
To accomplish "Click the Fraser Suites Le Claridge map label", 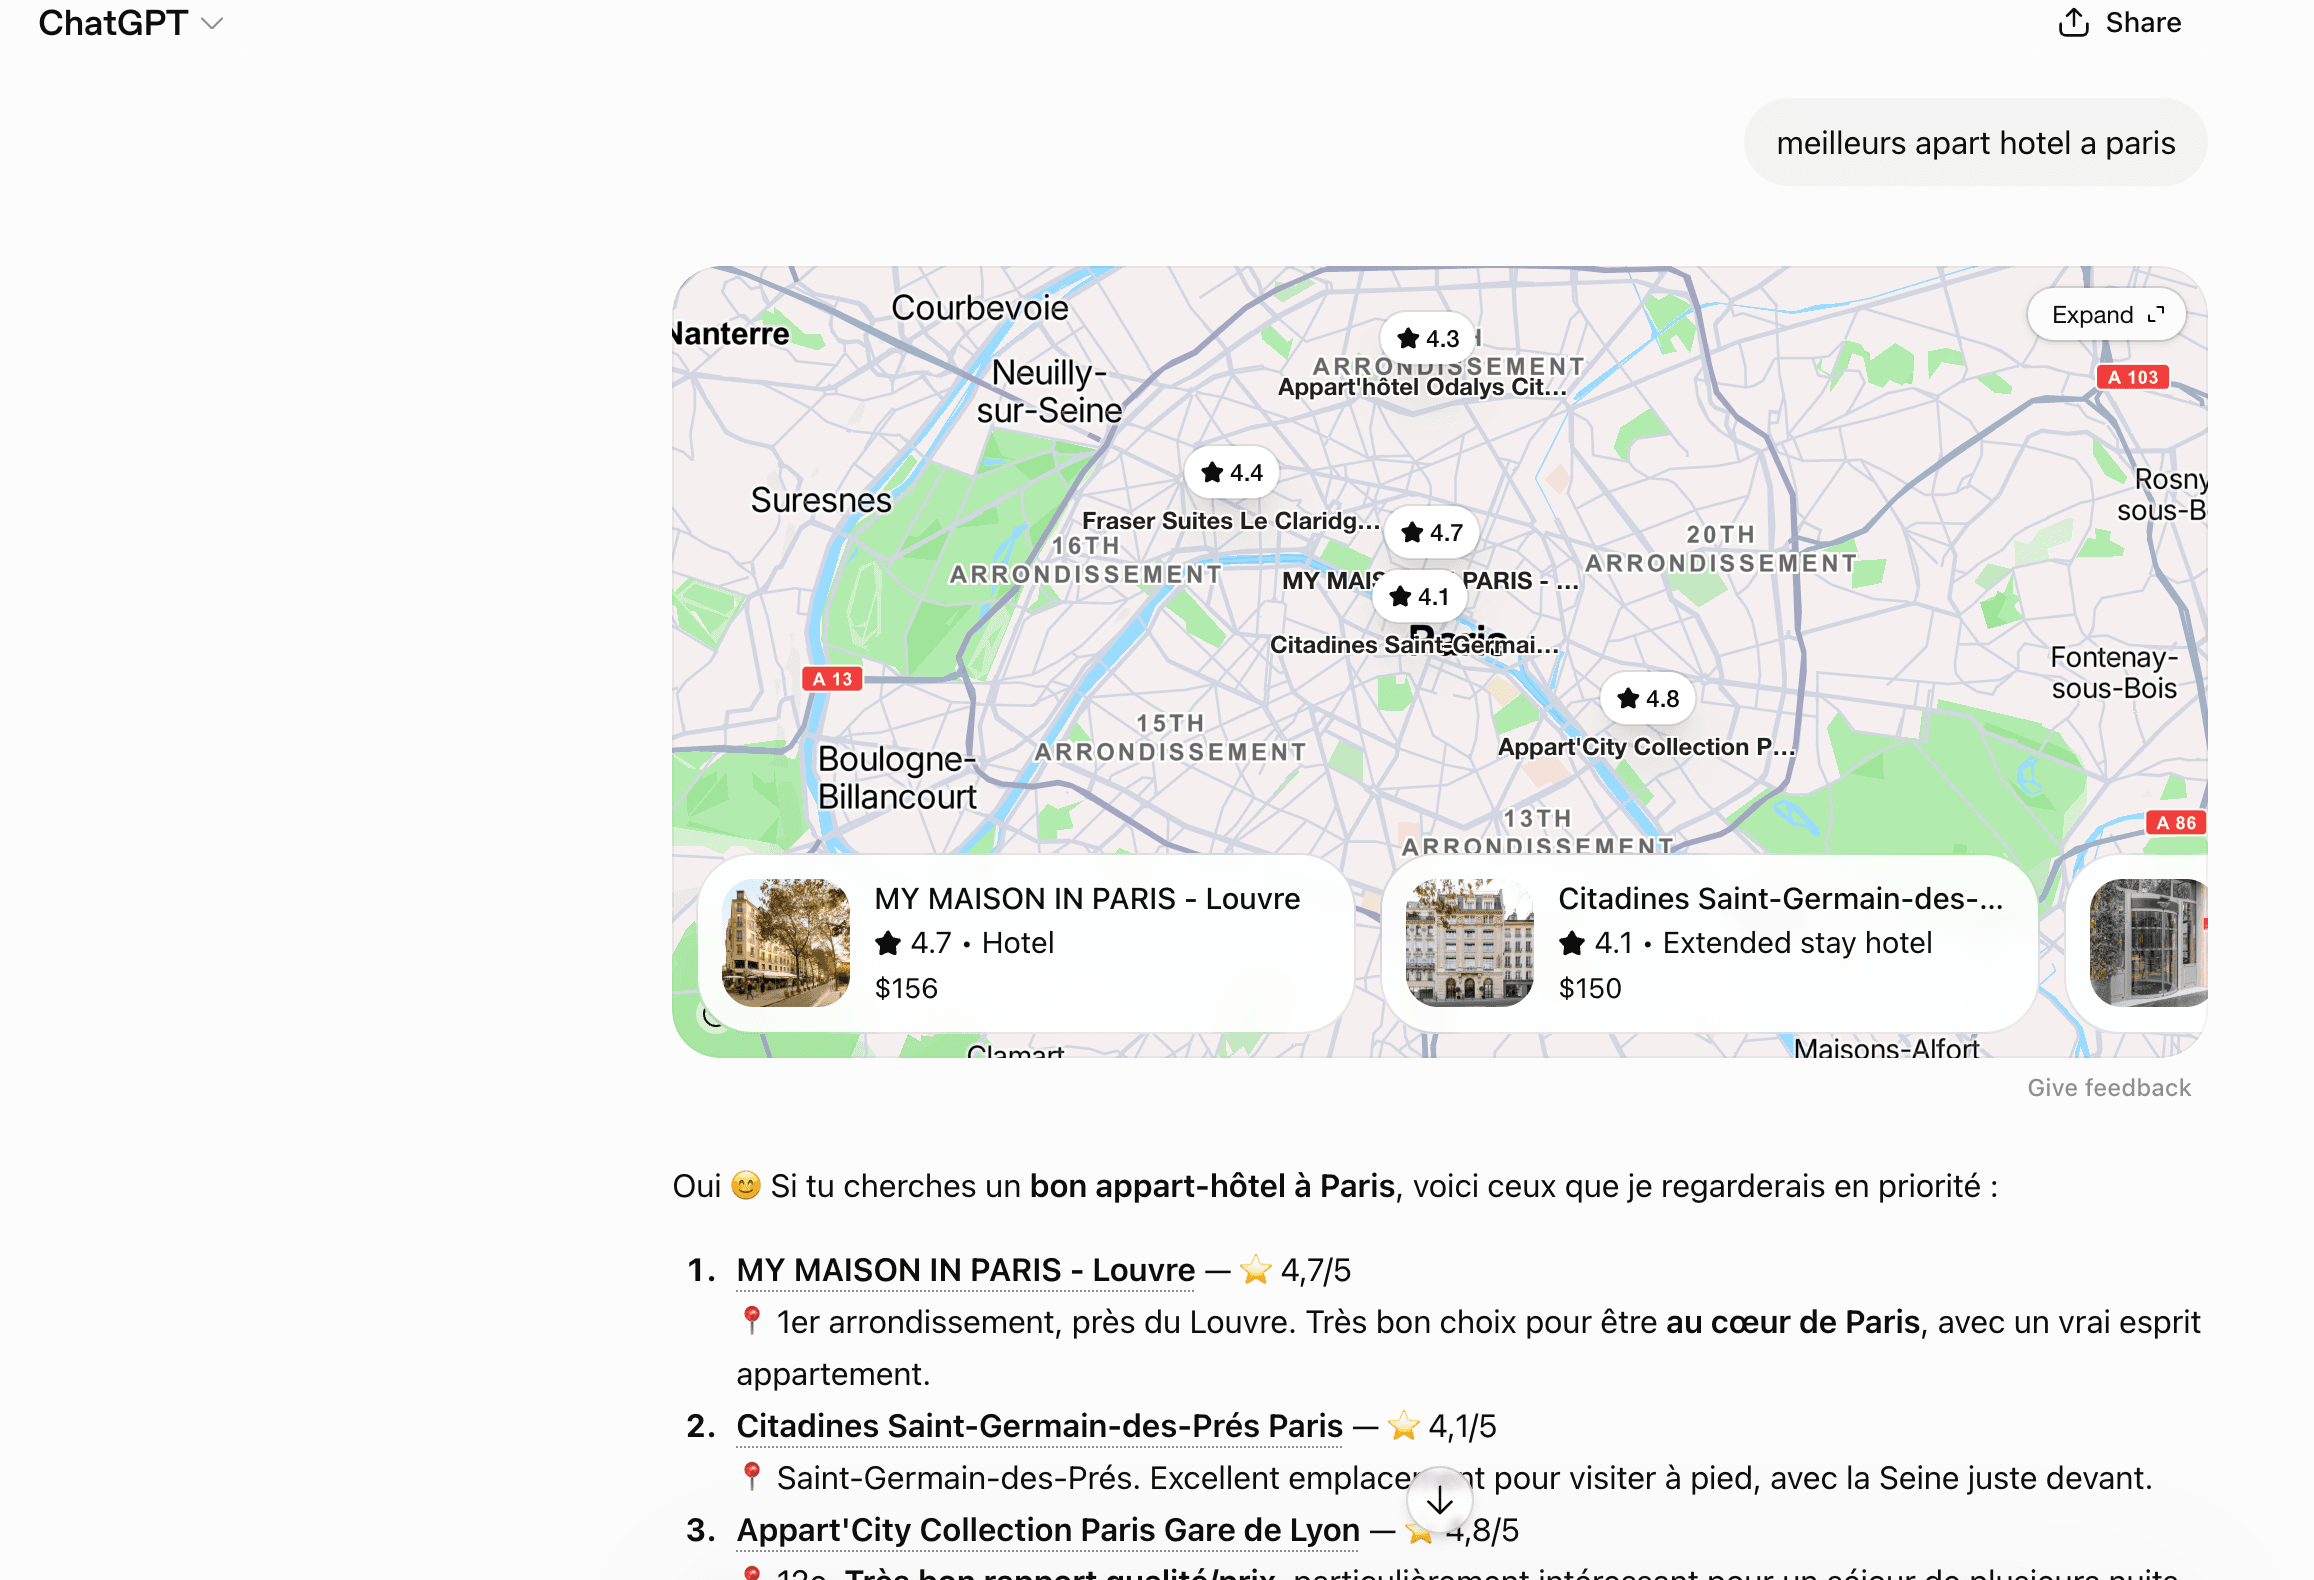I will pyautogui.click(x=1230, y=521).
